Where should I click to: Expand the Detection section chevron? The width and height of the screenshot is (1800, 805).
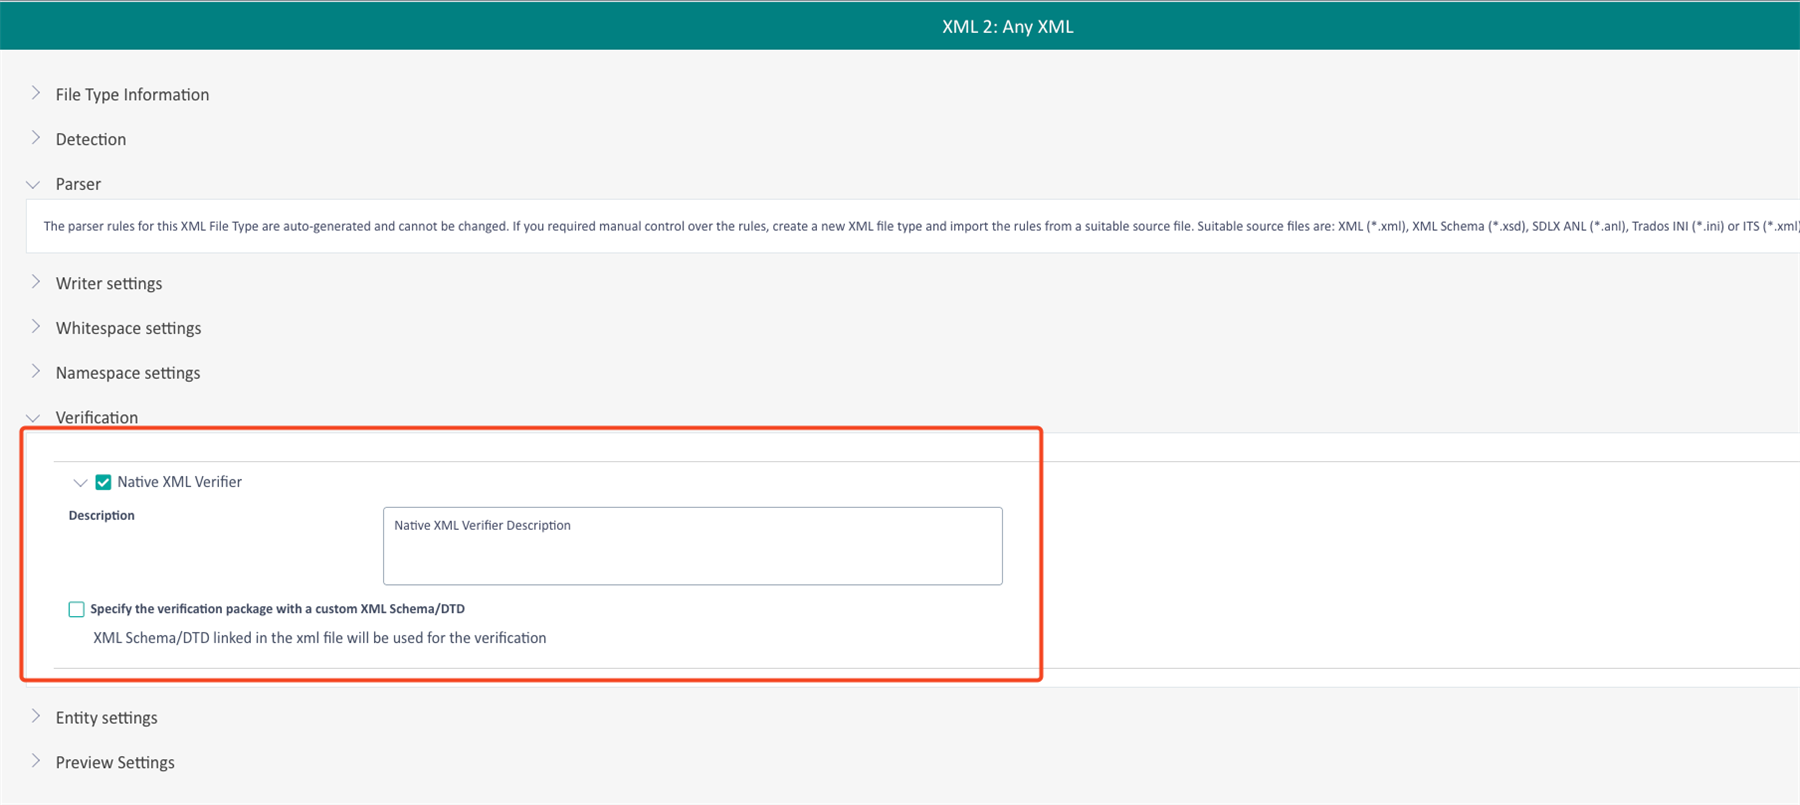[36, 138]
